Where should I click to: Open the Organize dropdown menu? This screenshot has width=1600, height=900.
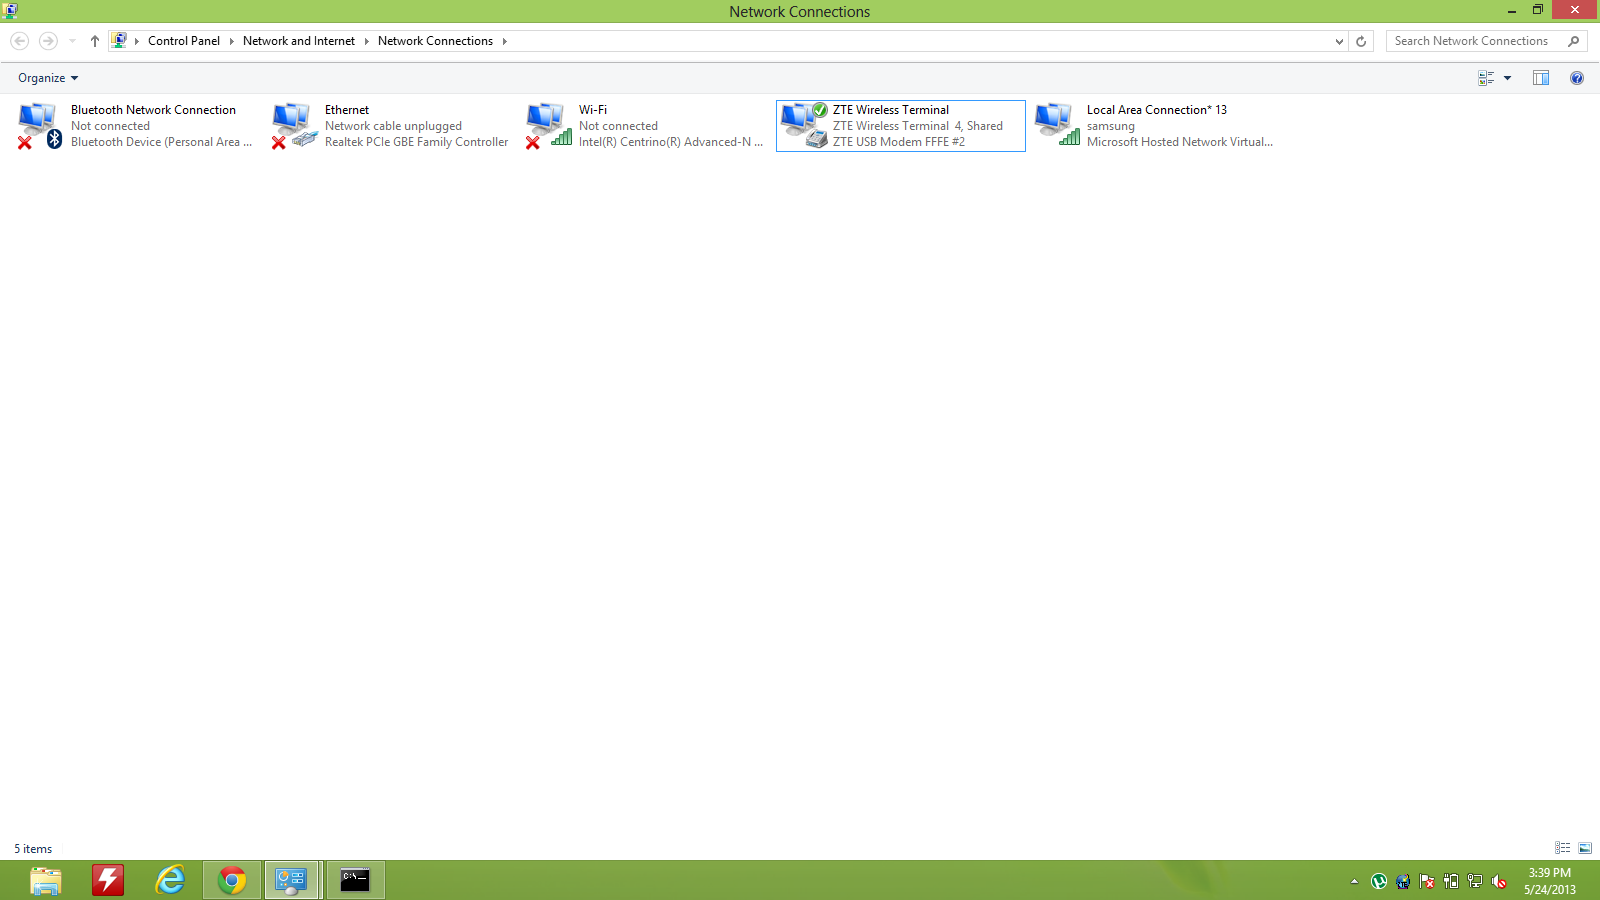click(x=47, y=78)
